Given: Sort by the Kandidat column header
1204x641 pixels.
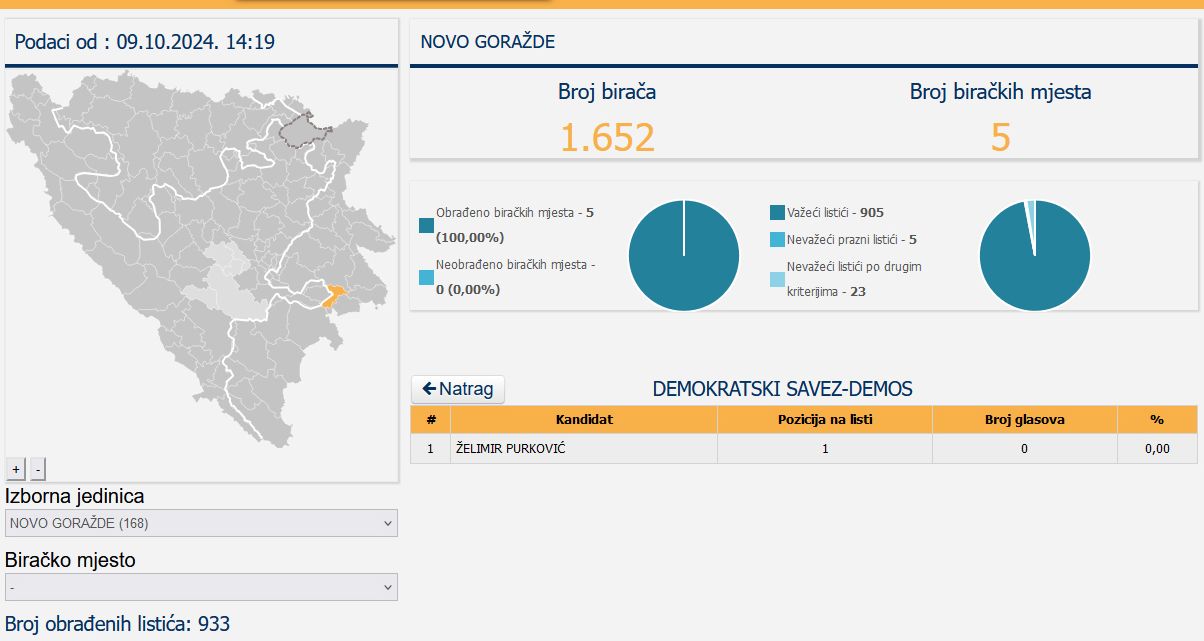Looking at the screenshot, I should [584, 420].
